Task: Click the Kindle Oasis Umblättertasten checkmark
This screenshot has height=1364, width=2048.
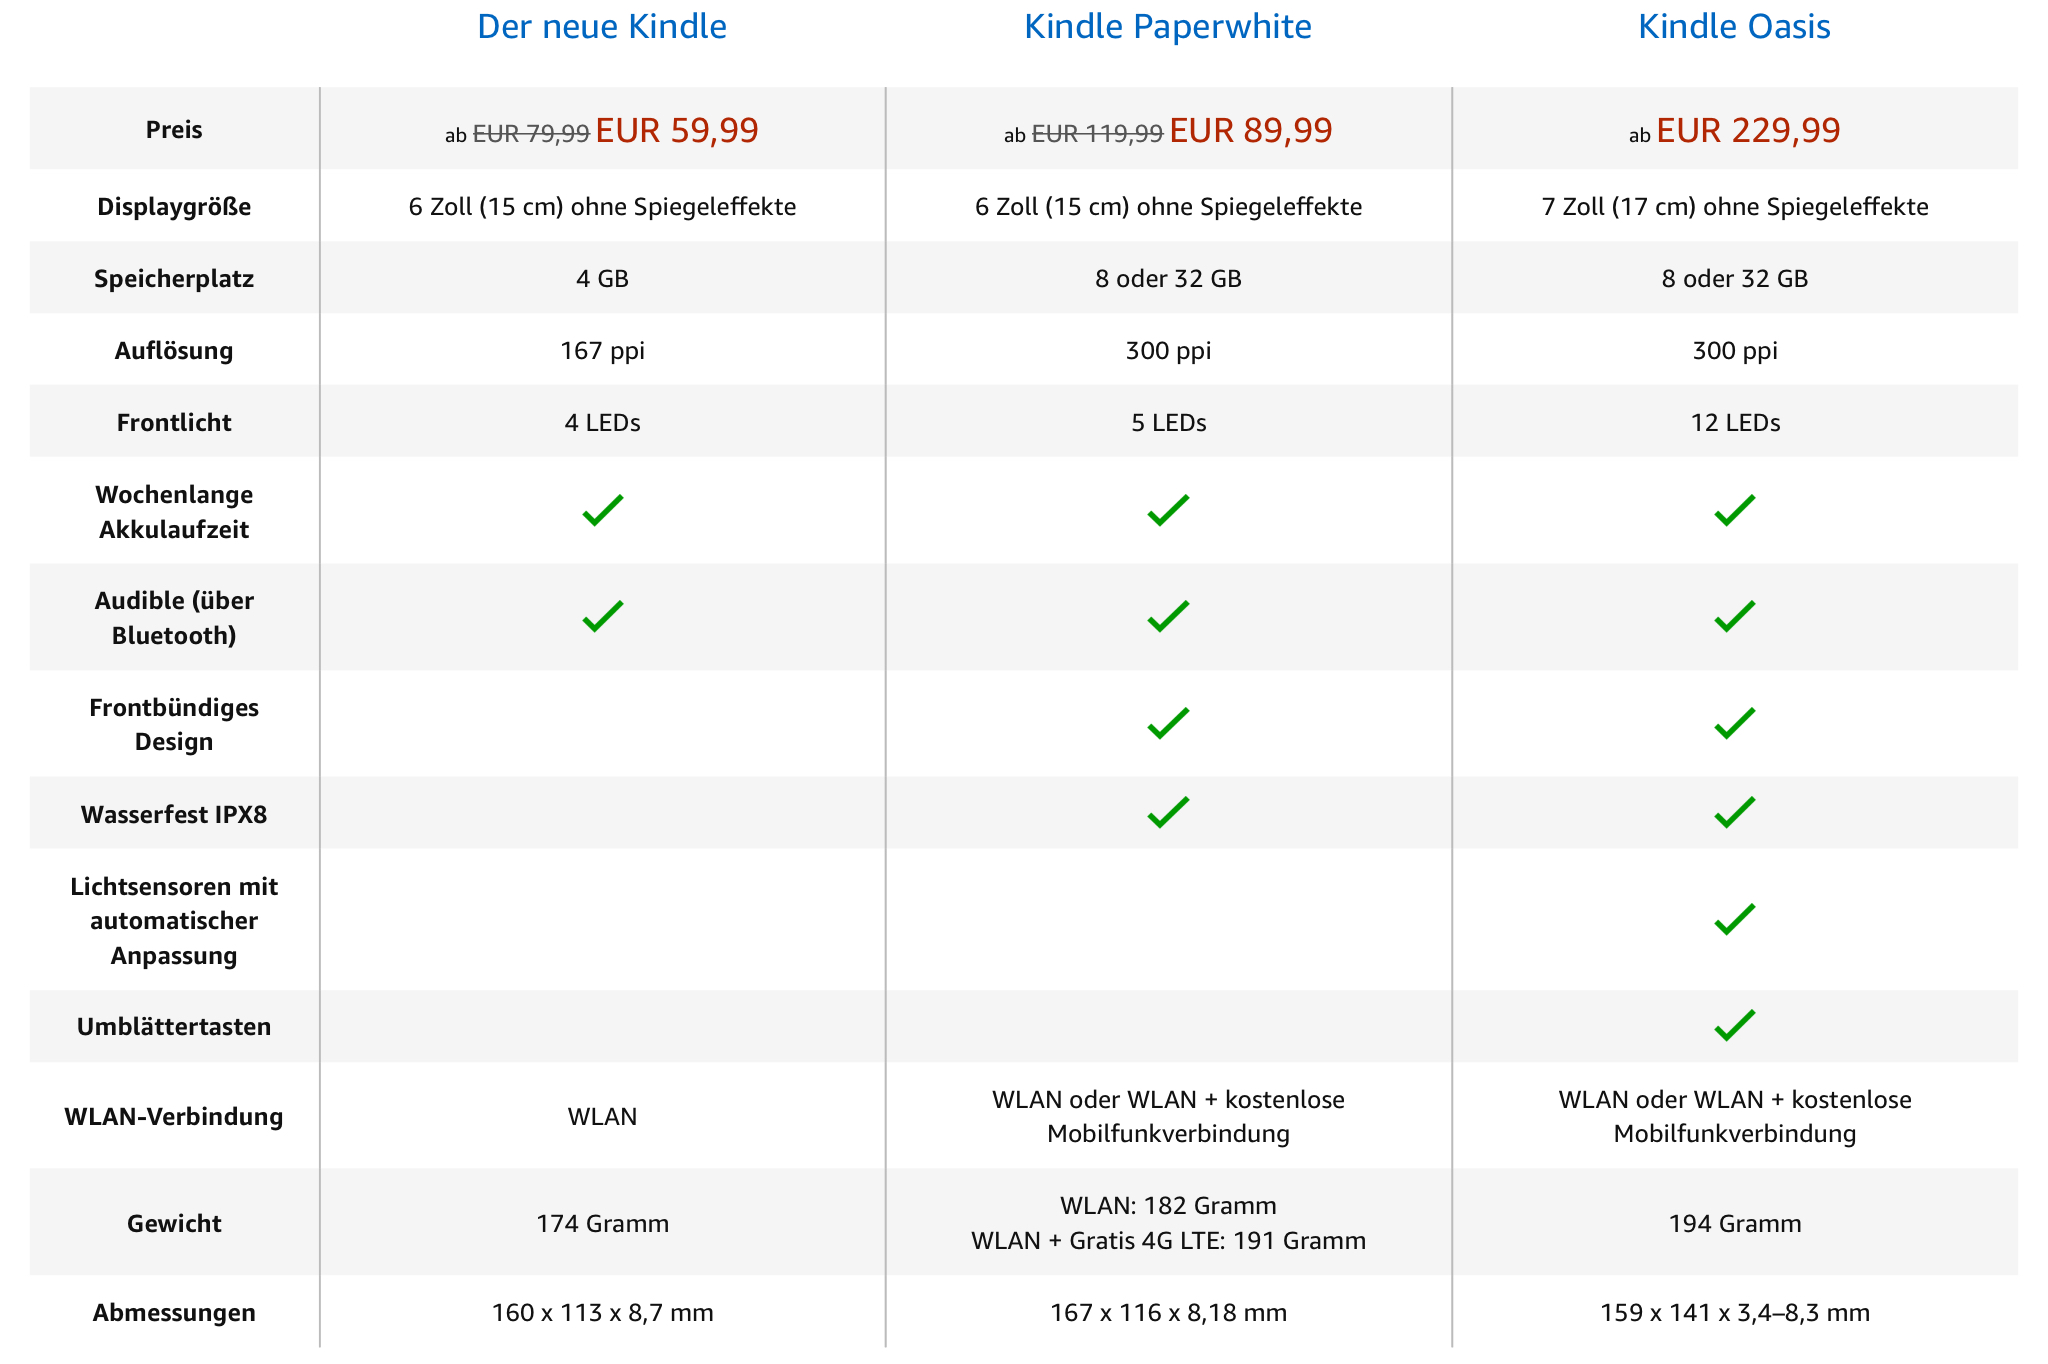Action: (1734, 1025)
